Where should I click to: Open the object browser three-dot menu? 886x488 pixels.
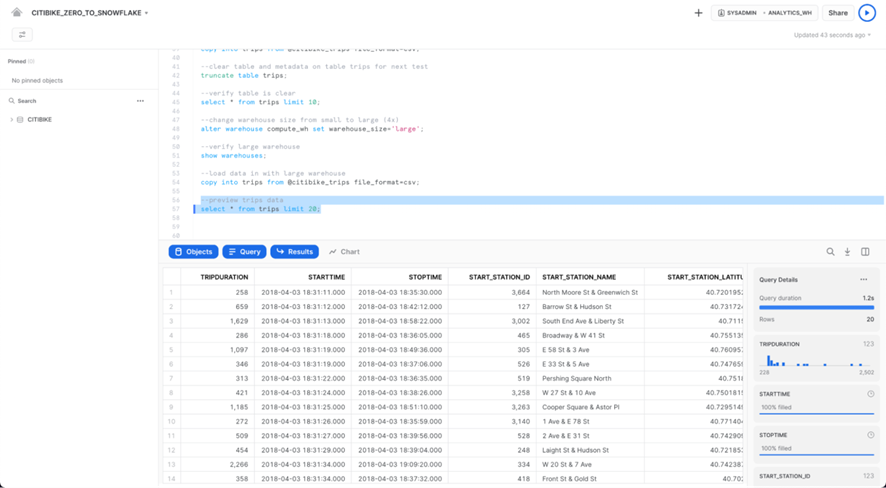140,101
